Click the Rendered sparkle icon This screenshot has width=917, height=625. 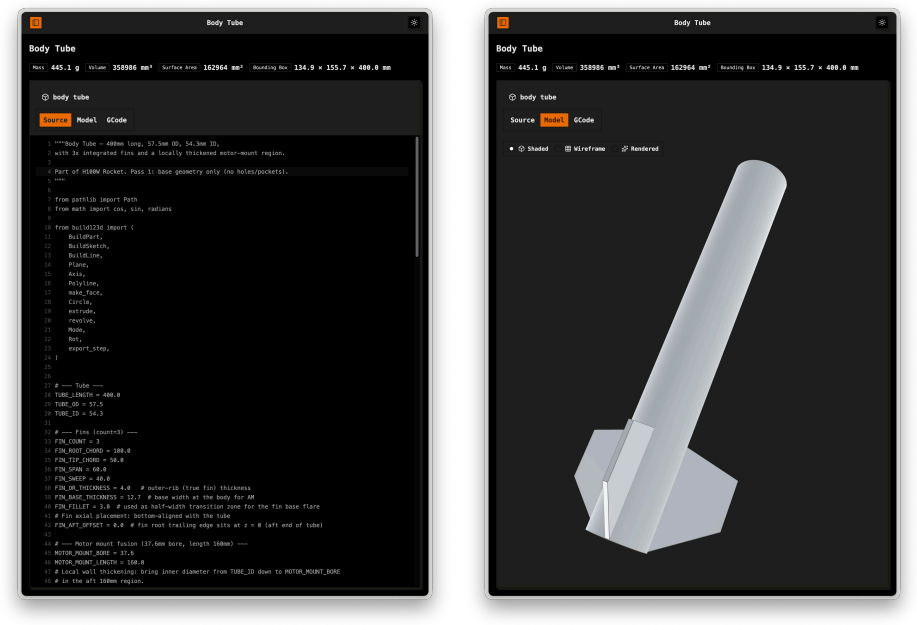coord(625,149)
